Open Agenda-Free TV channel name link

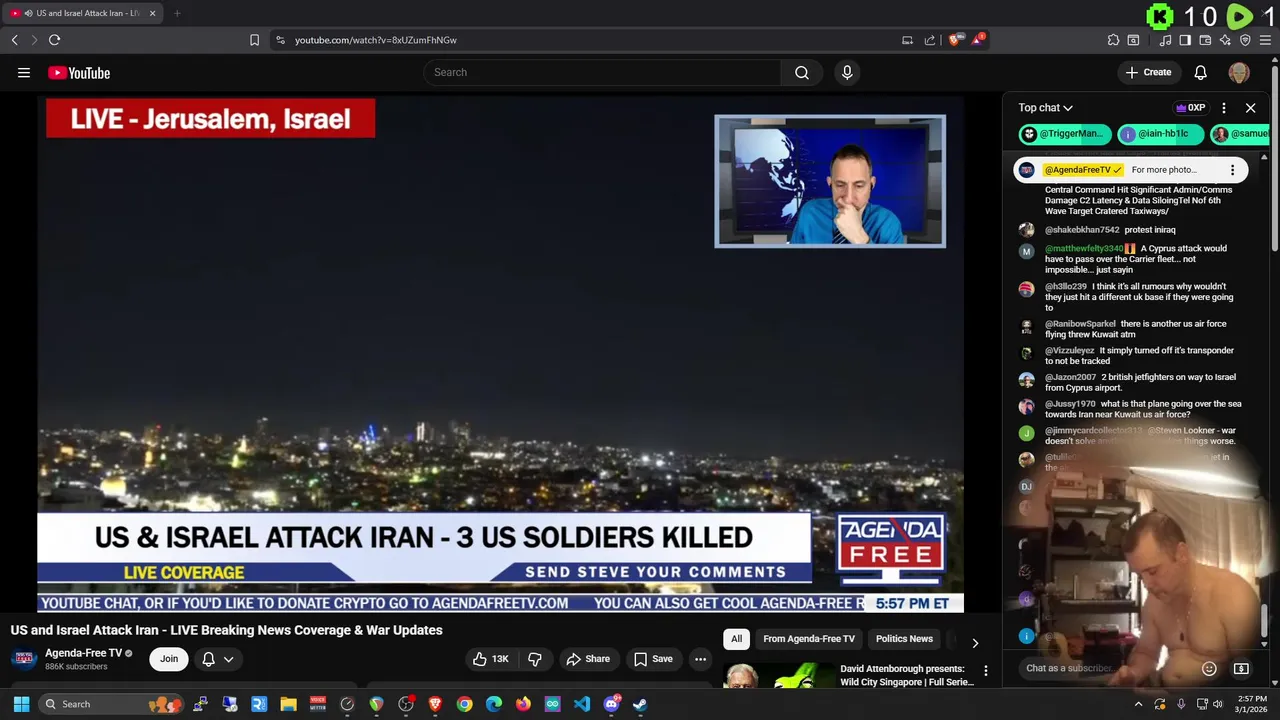coord(84,653)
